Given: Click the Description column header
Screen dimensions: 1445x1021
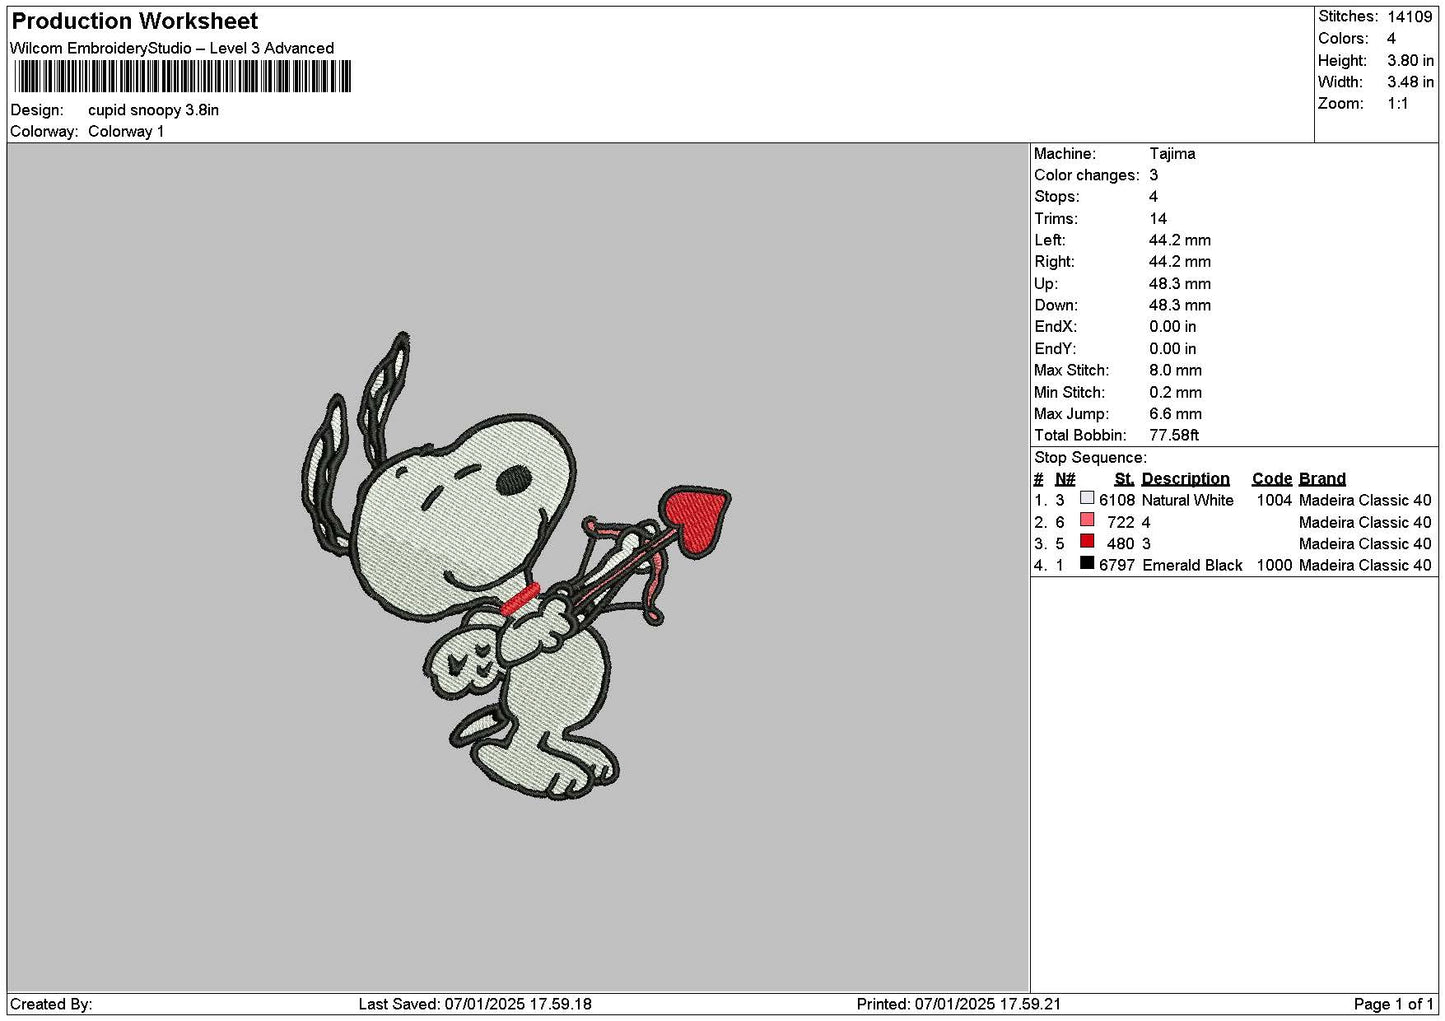Looking at the screenshot, I should pos(1186,479).
